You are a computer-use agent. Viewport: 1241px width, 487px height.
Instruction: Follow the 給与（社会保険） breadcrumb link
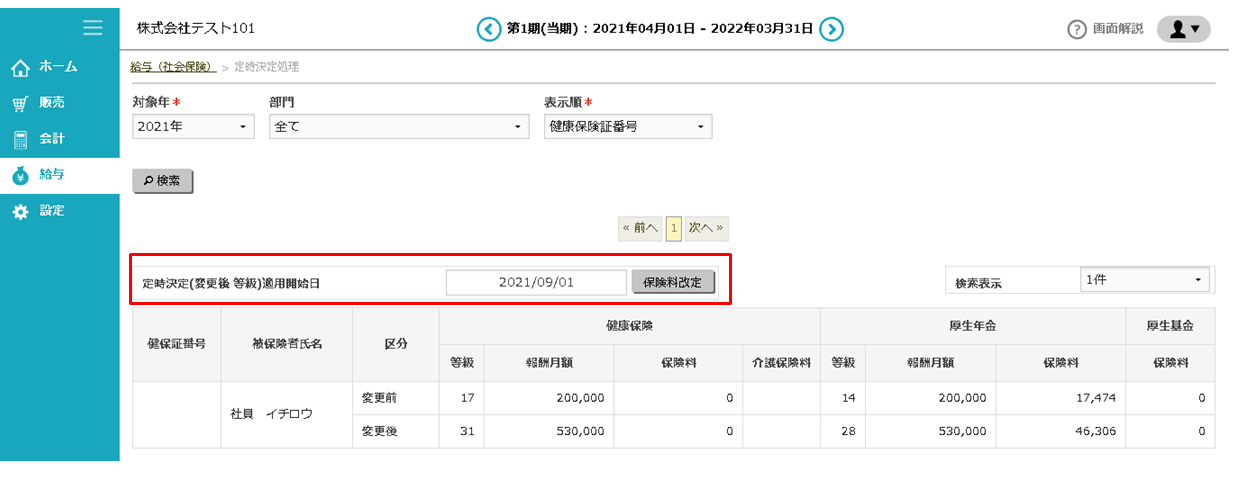pos(173,67)
